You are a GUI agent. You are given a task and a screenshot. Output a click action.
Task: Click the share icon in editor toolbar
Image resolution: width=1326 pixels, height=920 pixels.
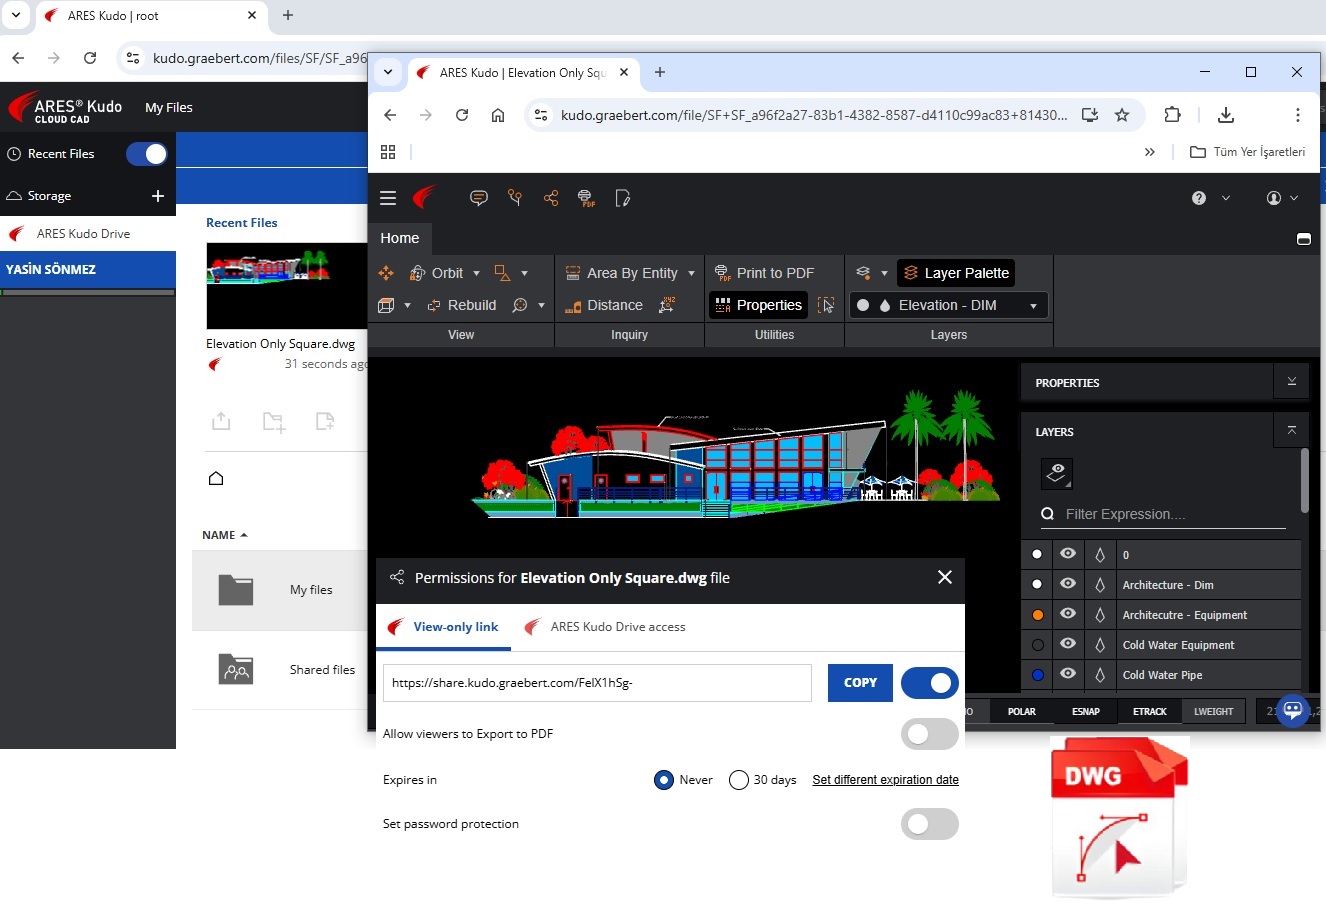[551, 198]
